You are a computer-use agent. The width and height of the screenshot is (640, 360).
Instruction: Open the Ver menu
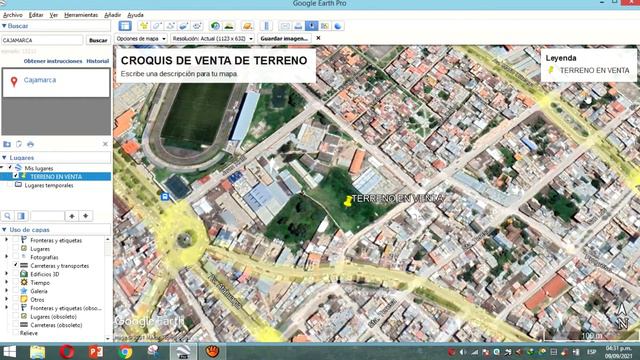[x=53, y=15]
